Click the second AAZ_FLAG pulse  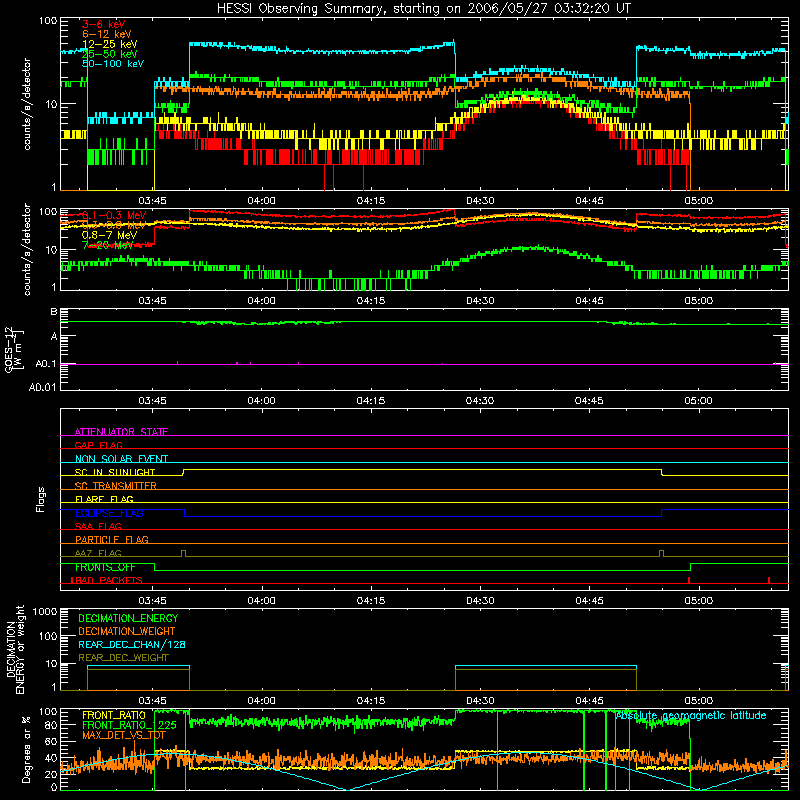[662, 554]
